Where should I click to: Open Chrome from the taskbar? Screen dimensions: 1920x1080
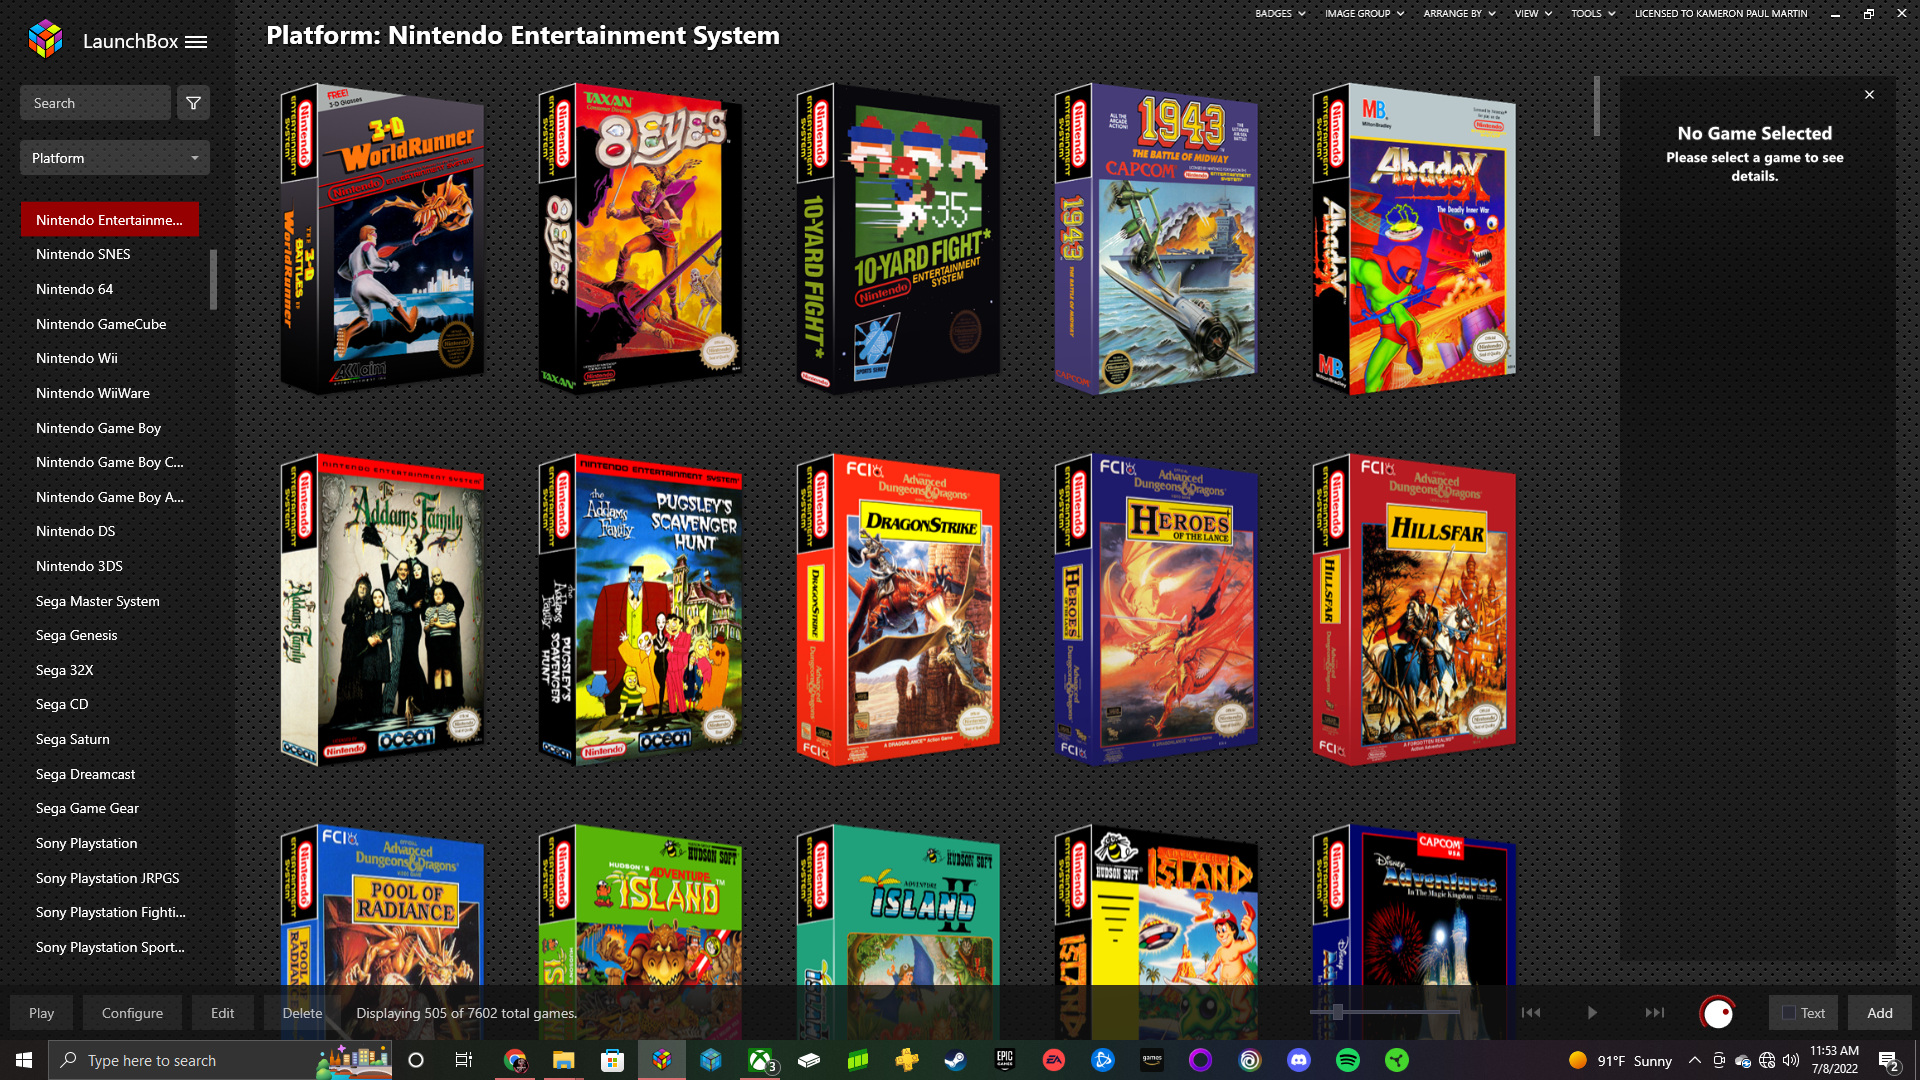coord(515,1060)
